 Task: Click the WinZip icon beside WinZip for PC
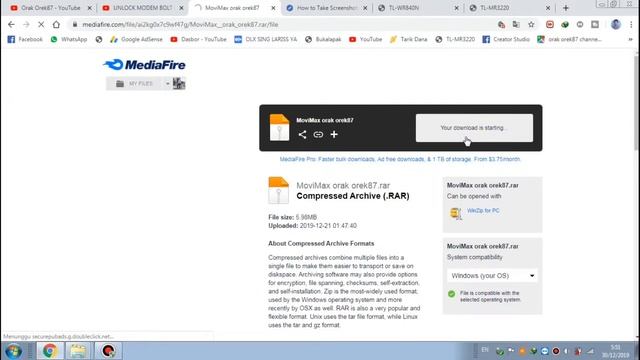(x=456, y=213)
